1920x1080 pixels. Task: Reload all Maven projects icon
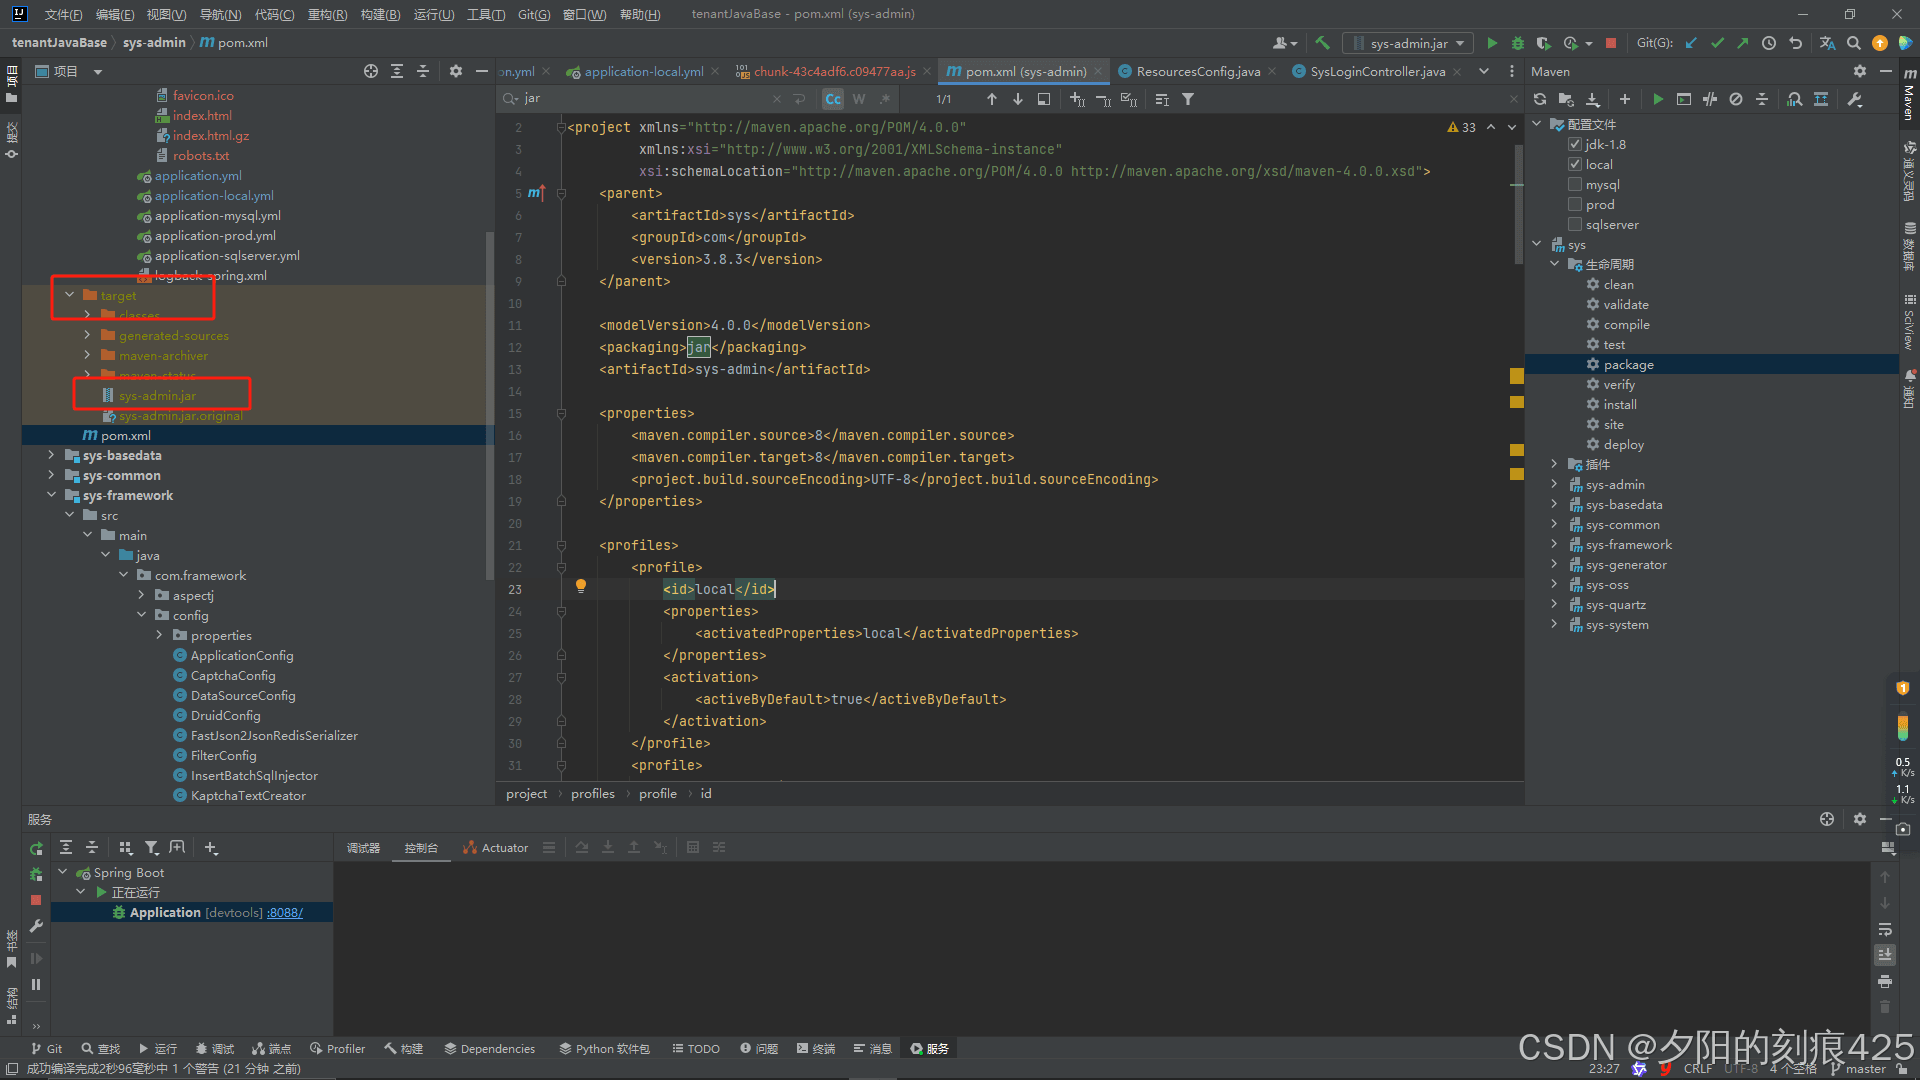coord(1540,99)
